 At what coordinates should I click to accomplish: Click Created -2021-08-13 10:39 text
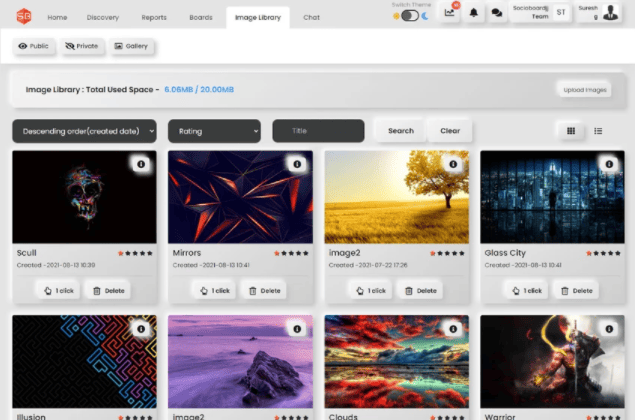coord(56,265)
